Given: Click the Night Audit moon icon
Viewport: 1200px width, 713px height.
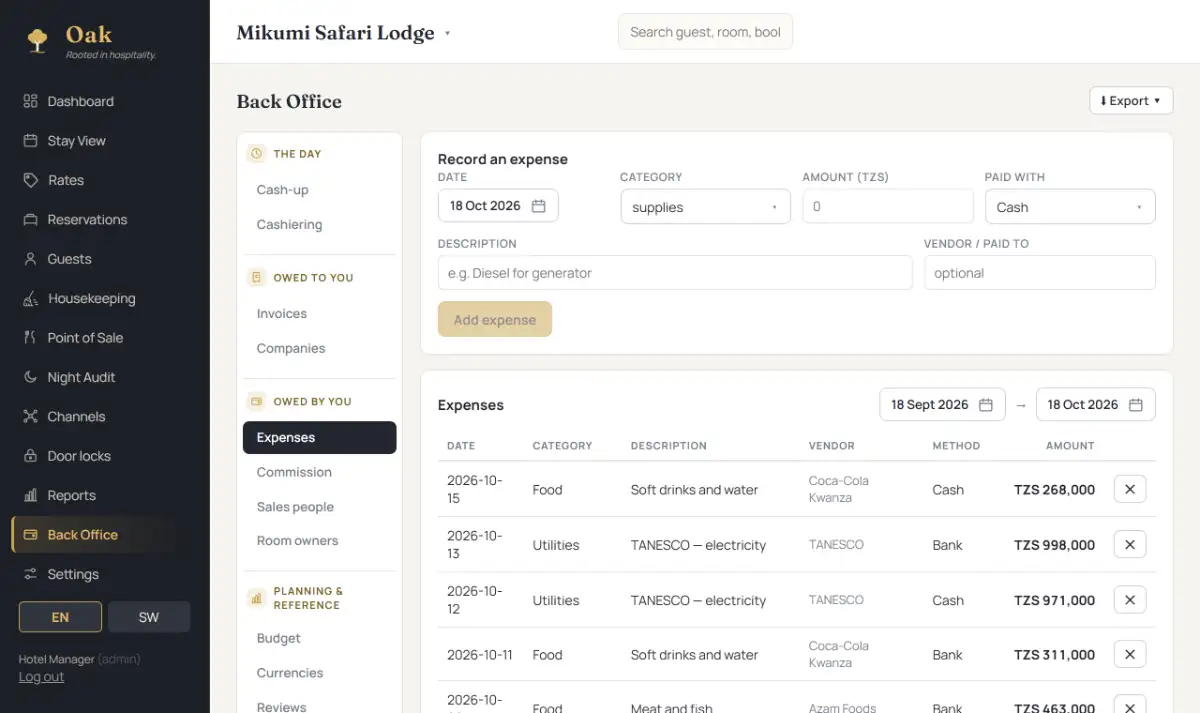Looking at the screenshot, I should (30, 377).
